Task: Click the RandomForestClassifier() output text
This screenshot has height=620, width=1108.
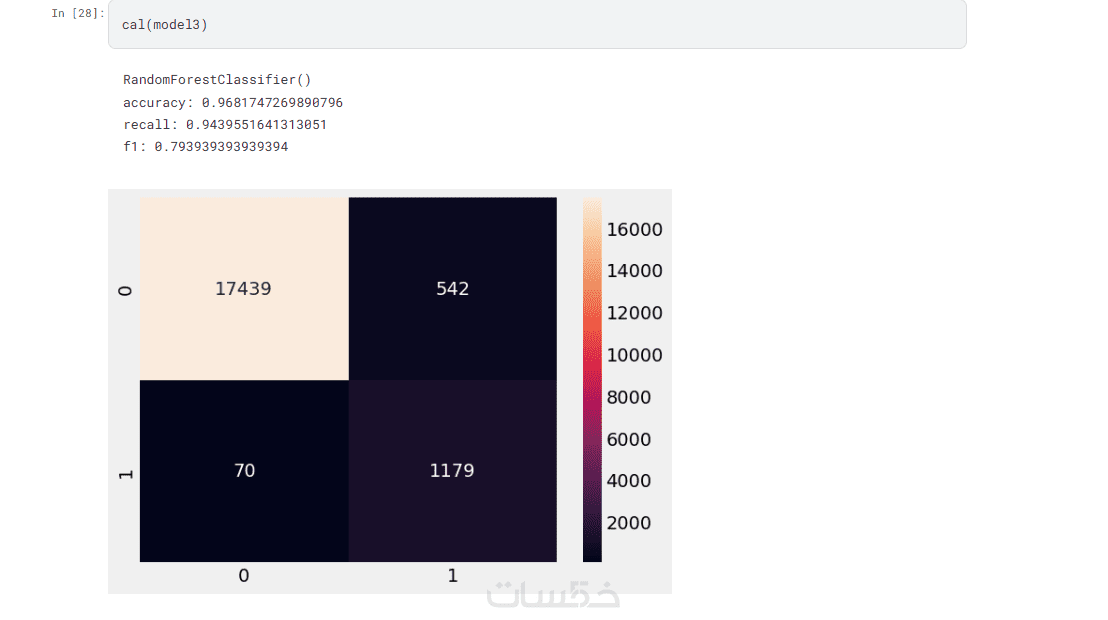Action: pos(218,79)
